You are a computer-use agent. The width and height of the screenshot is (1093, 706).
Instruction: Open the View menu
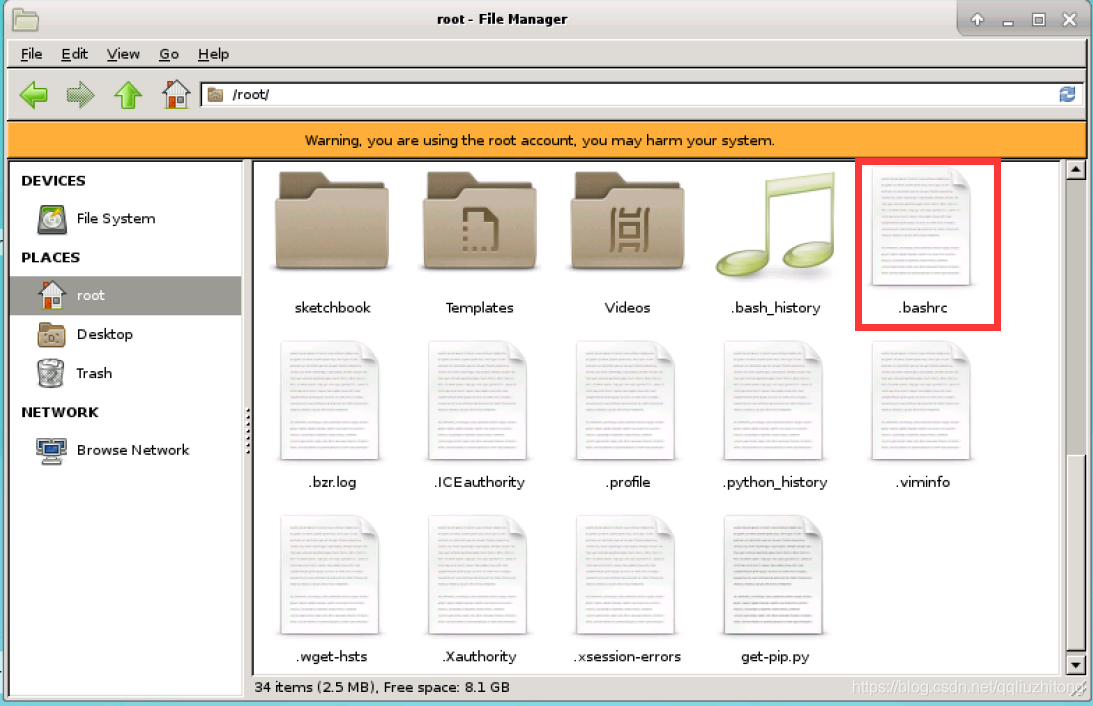pos(123,54)
